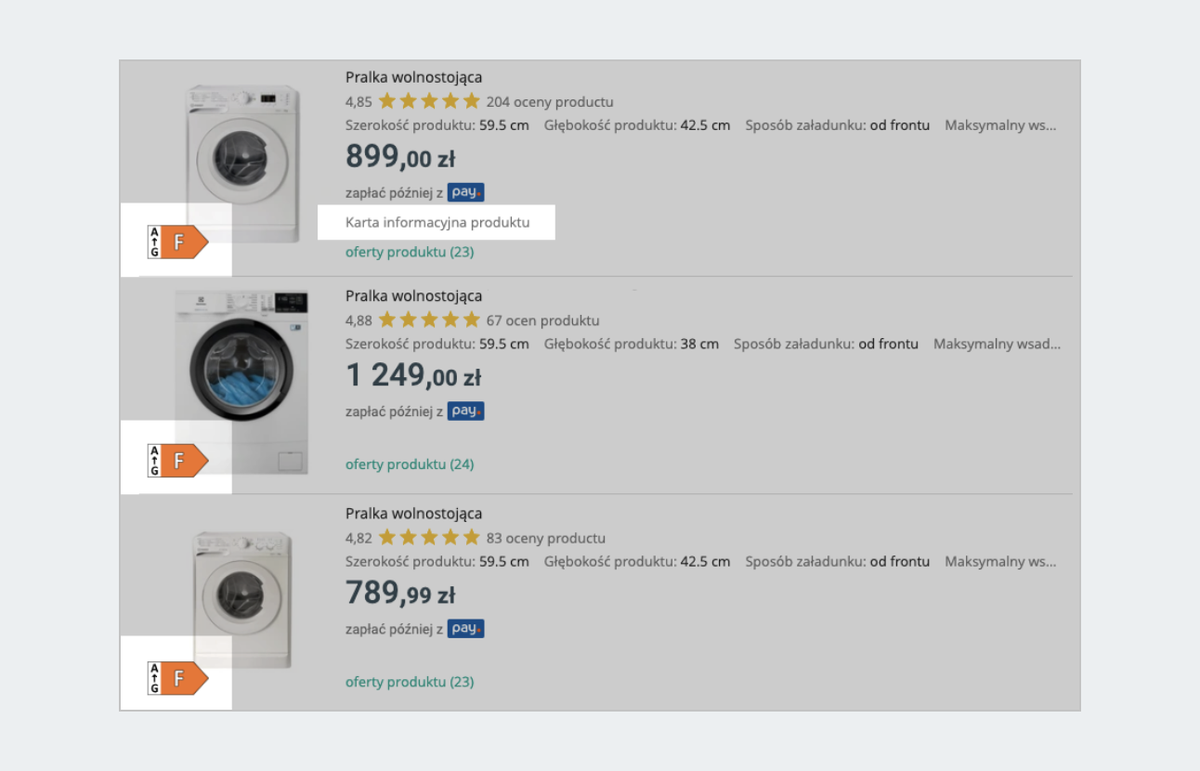View the 67 product ratings
The width and height of the screenshot is (1200, 771).
pyautogui.click(x=543, y=321)
